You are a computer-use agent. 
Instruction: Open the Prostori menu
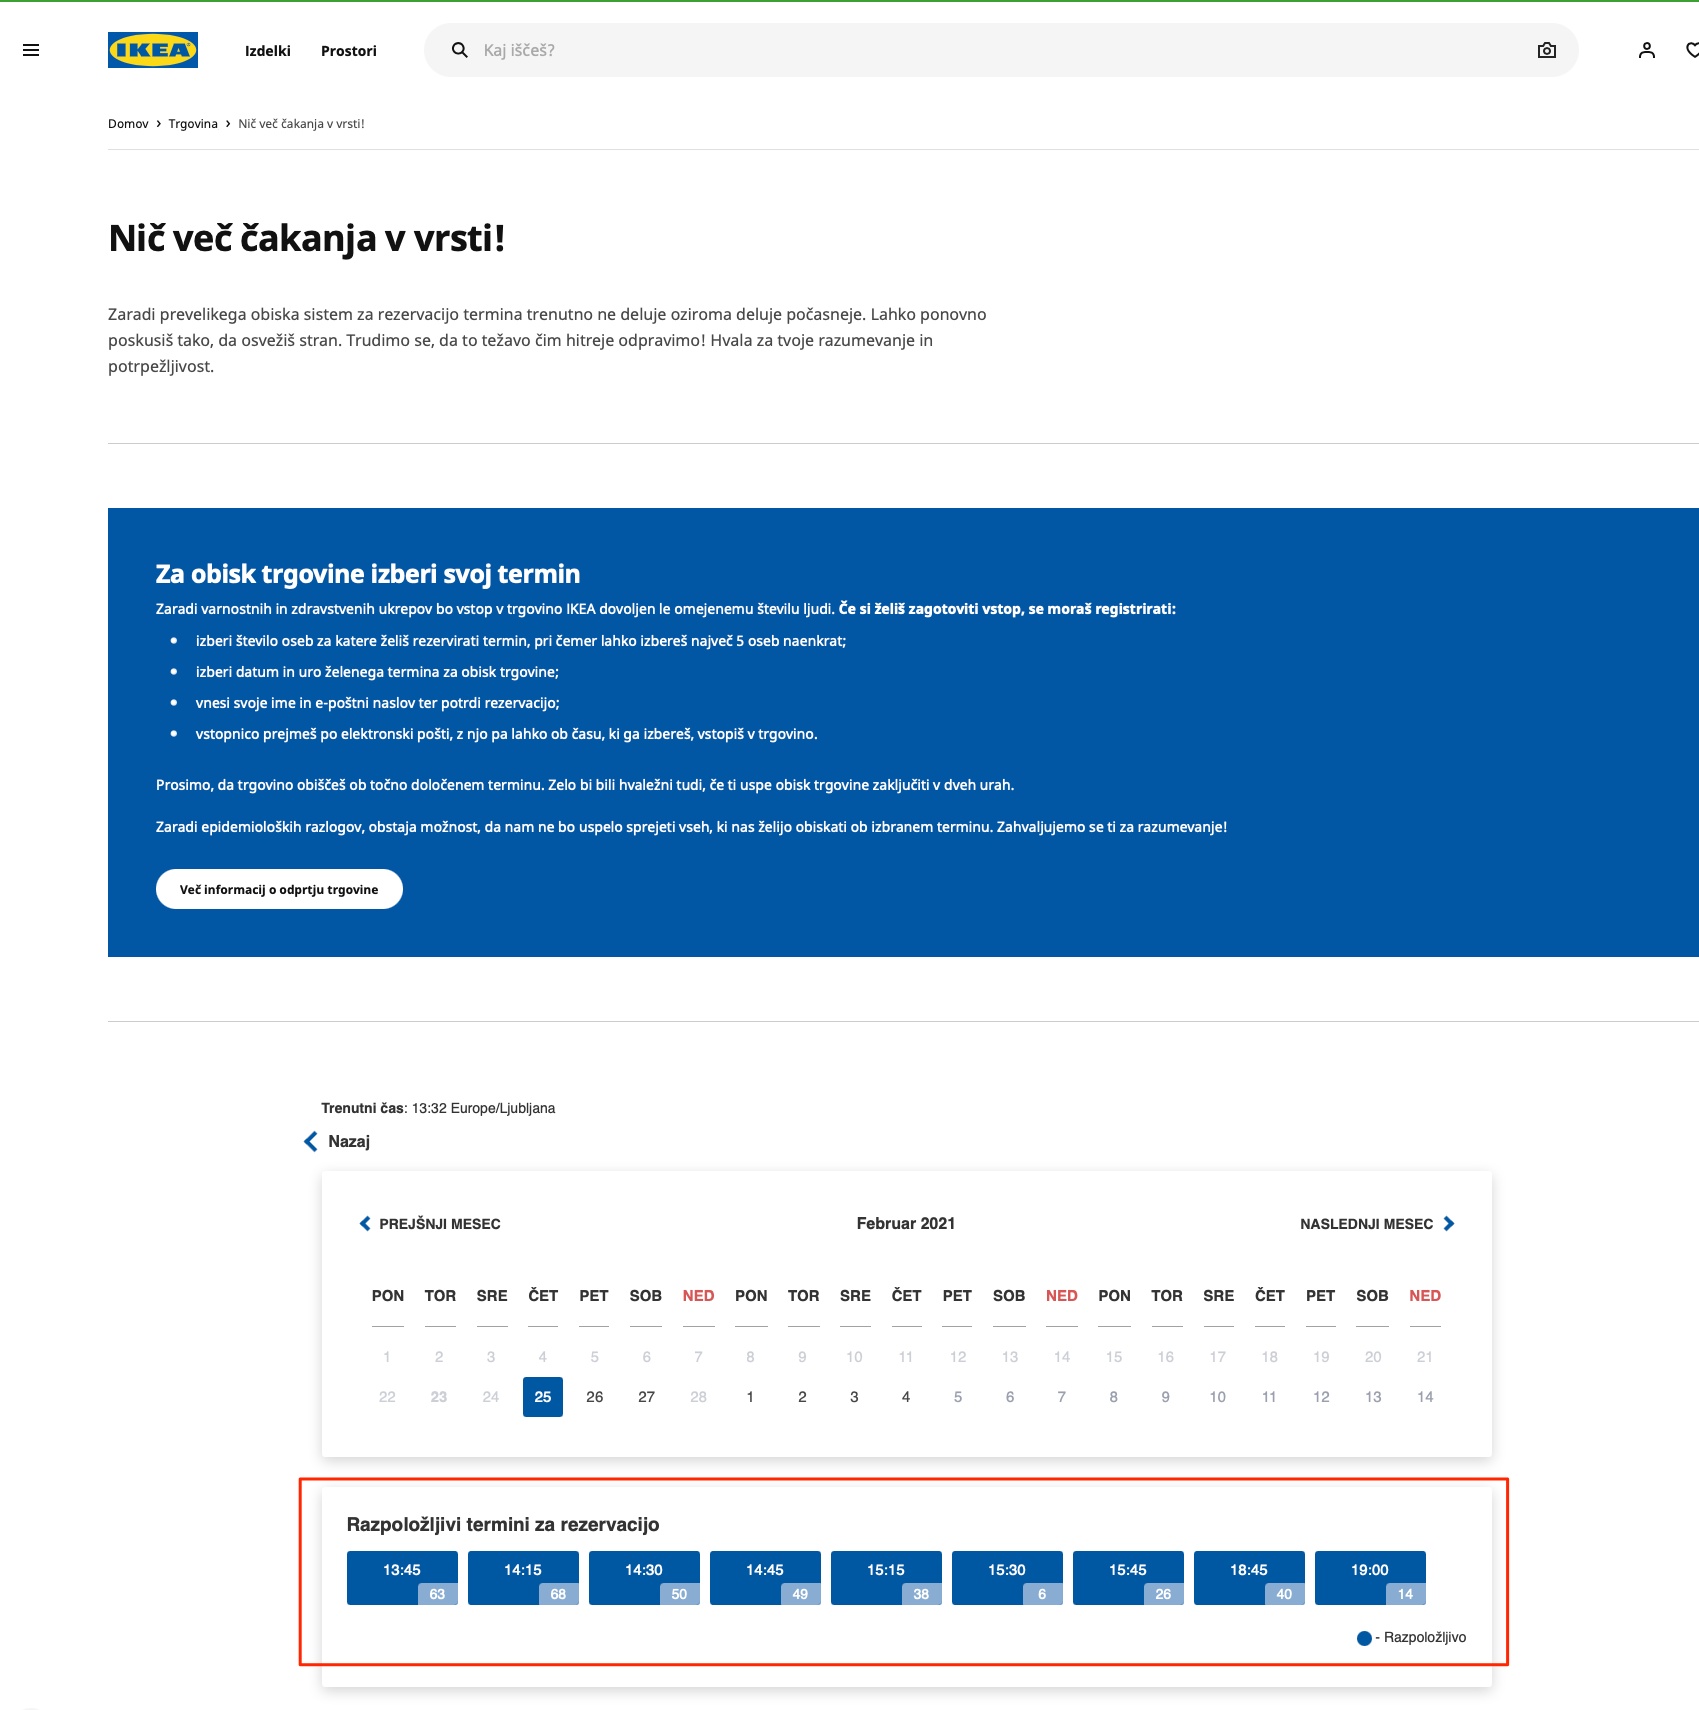[349, 51]
